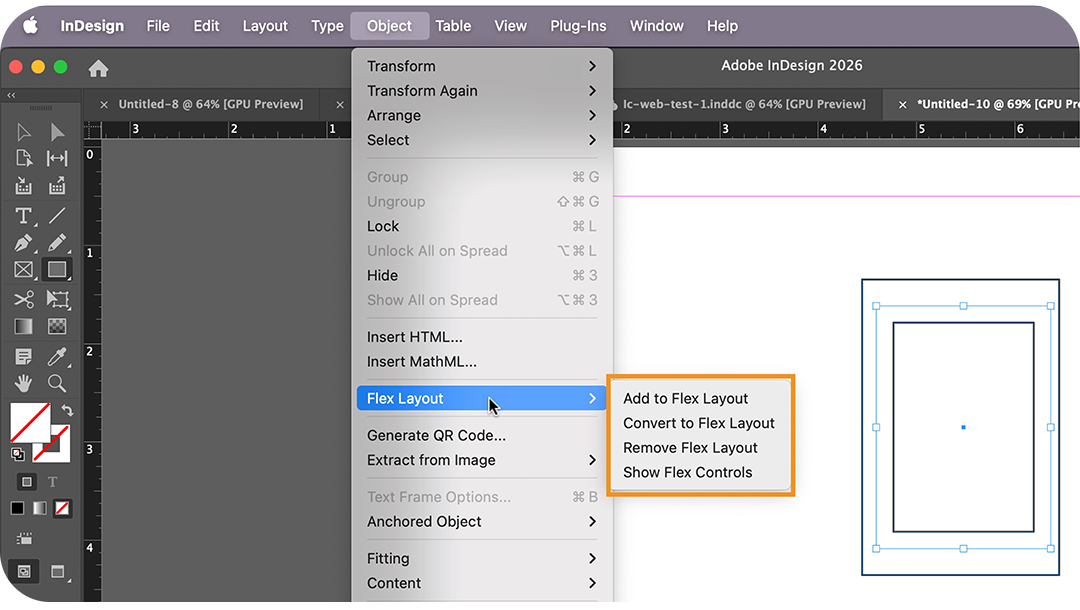The width and height of the screenshot is (1080, 610).
Task: Click the Pen tool
Action: pyautogui.click(x=22, y=243)
